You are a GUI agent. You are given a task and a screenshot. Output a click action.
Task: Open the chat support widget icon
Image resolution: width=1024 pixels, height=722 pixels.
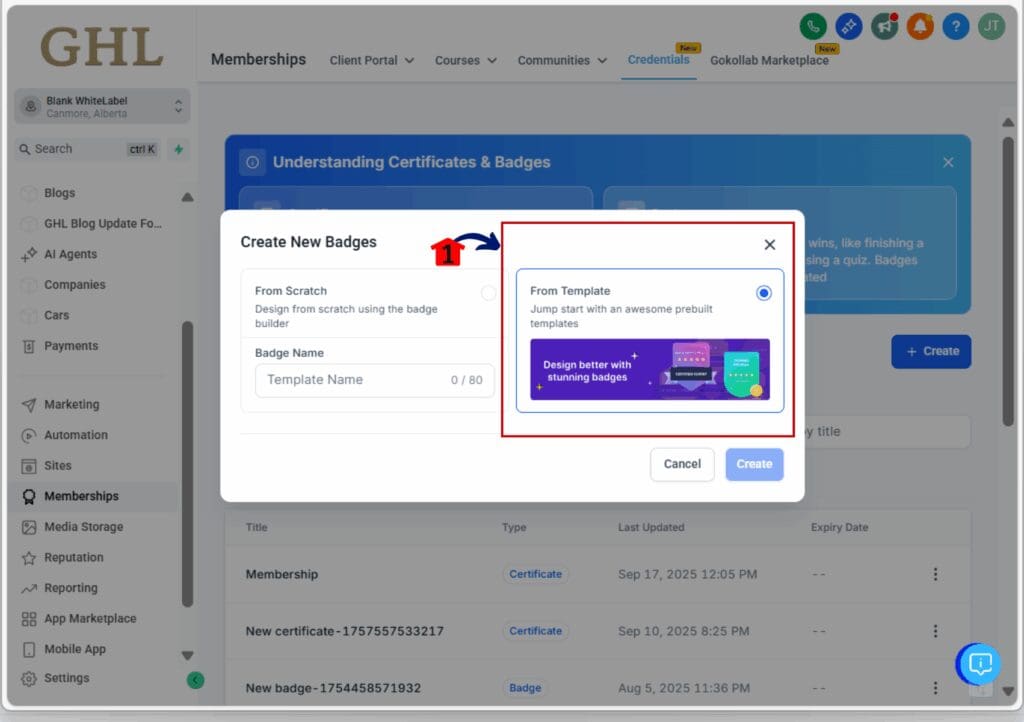click(x=980, y=663)
